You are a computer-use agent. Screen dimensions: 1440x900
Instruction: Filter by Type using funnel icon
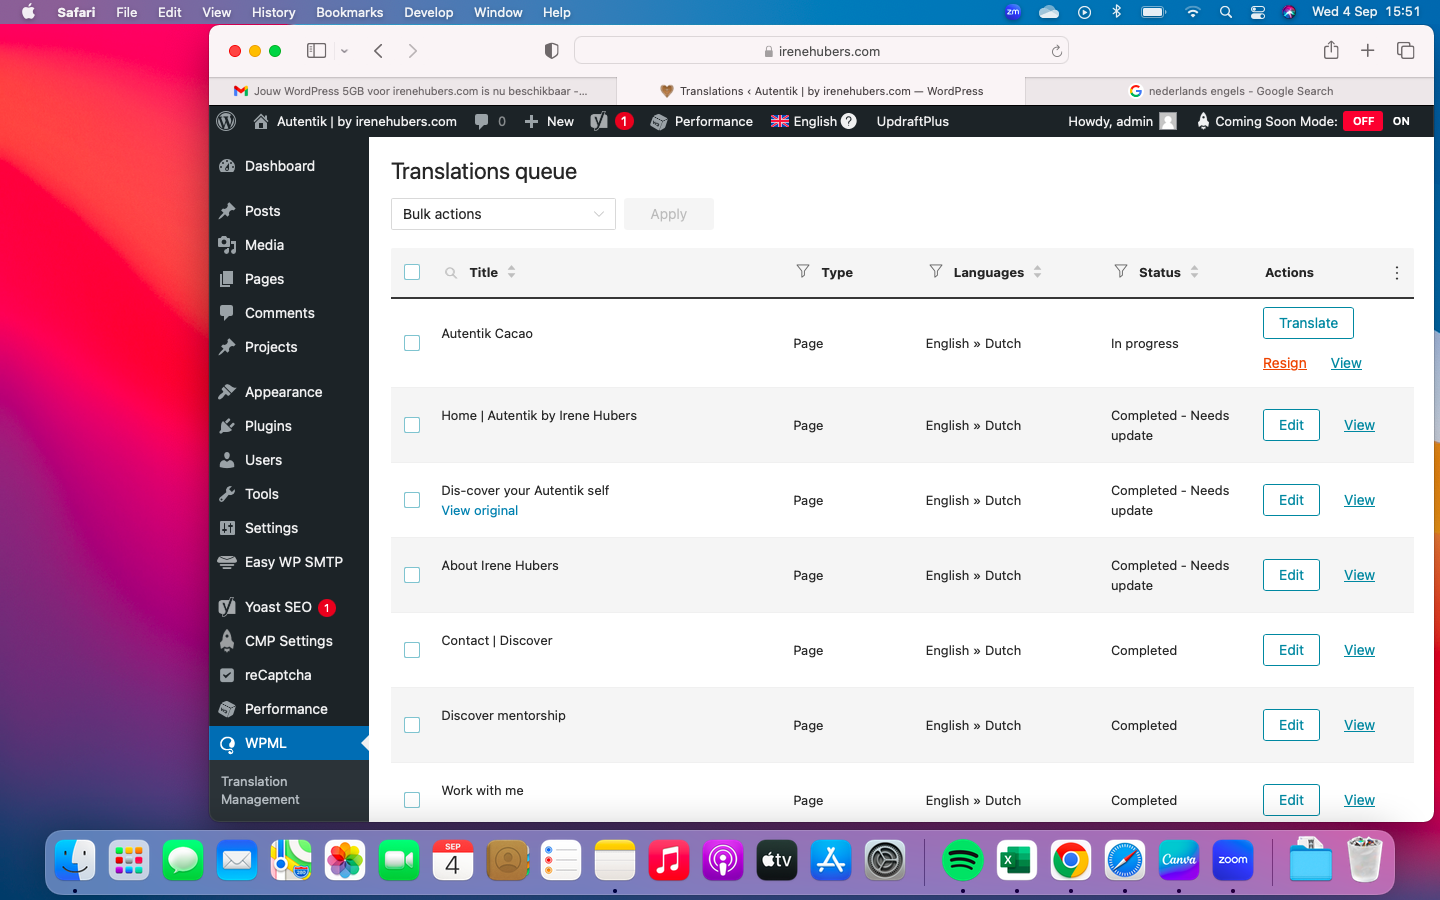802,271
